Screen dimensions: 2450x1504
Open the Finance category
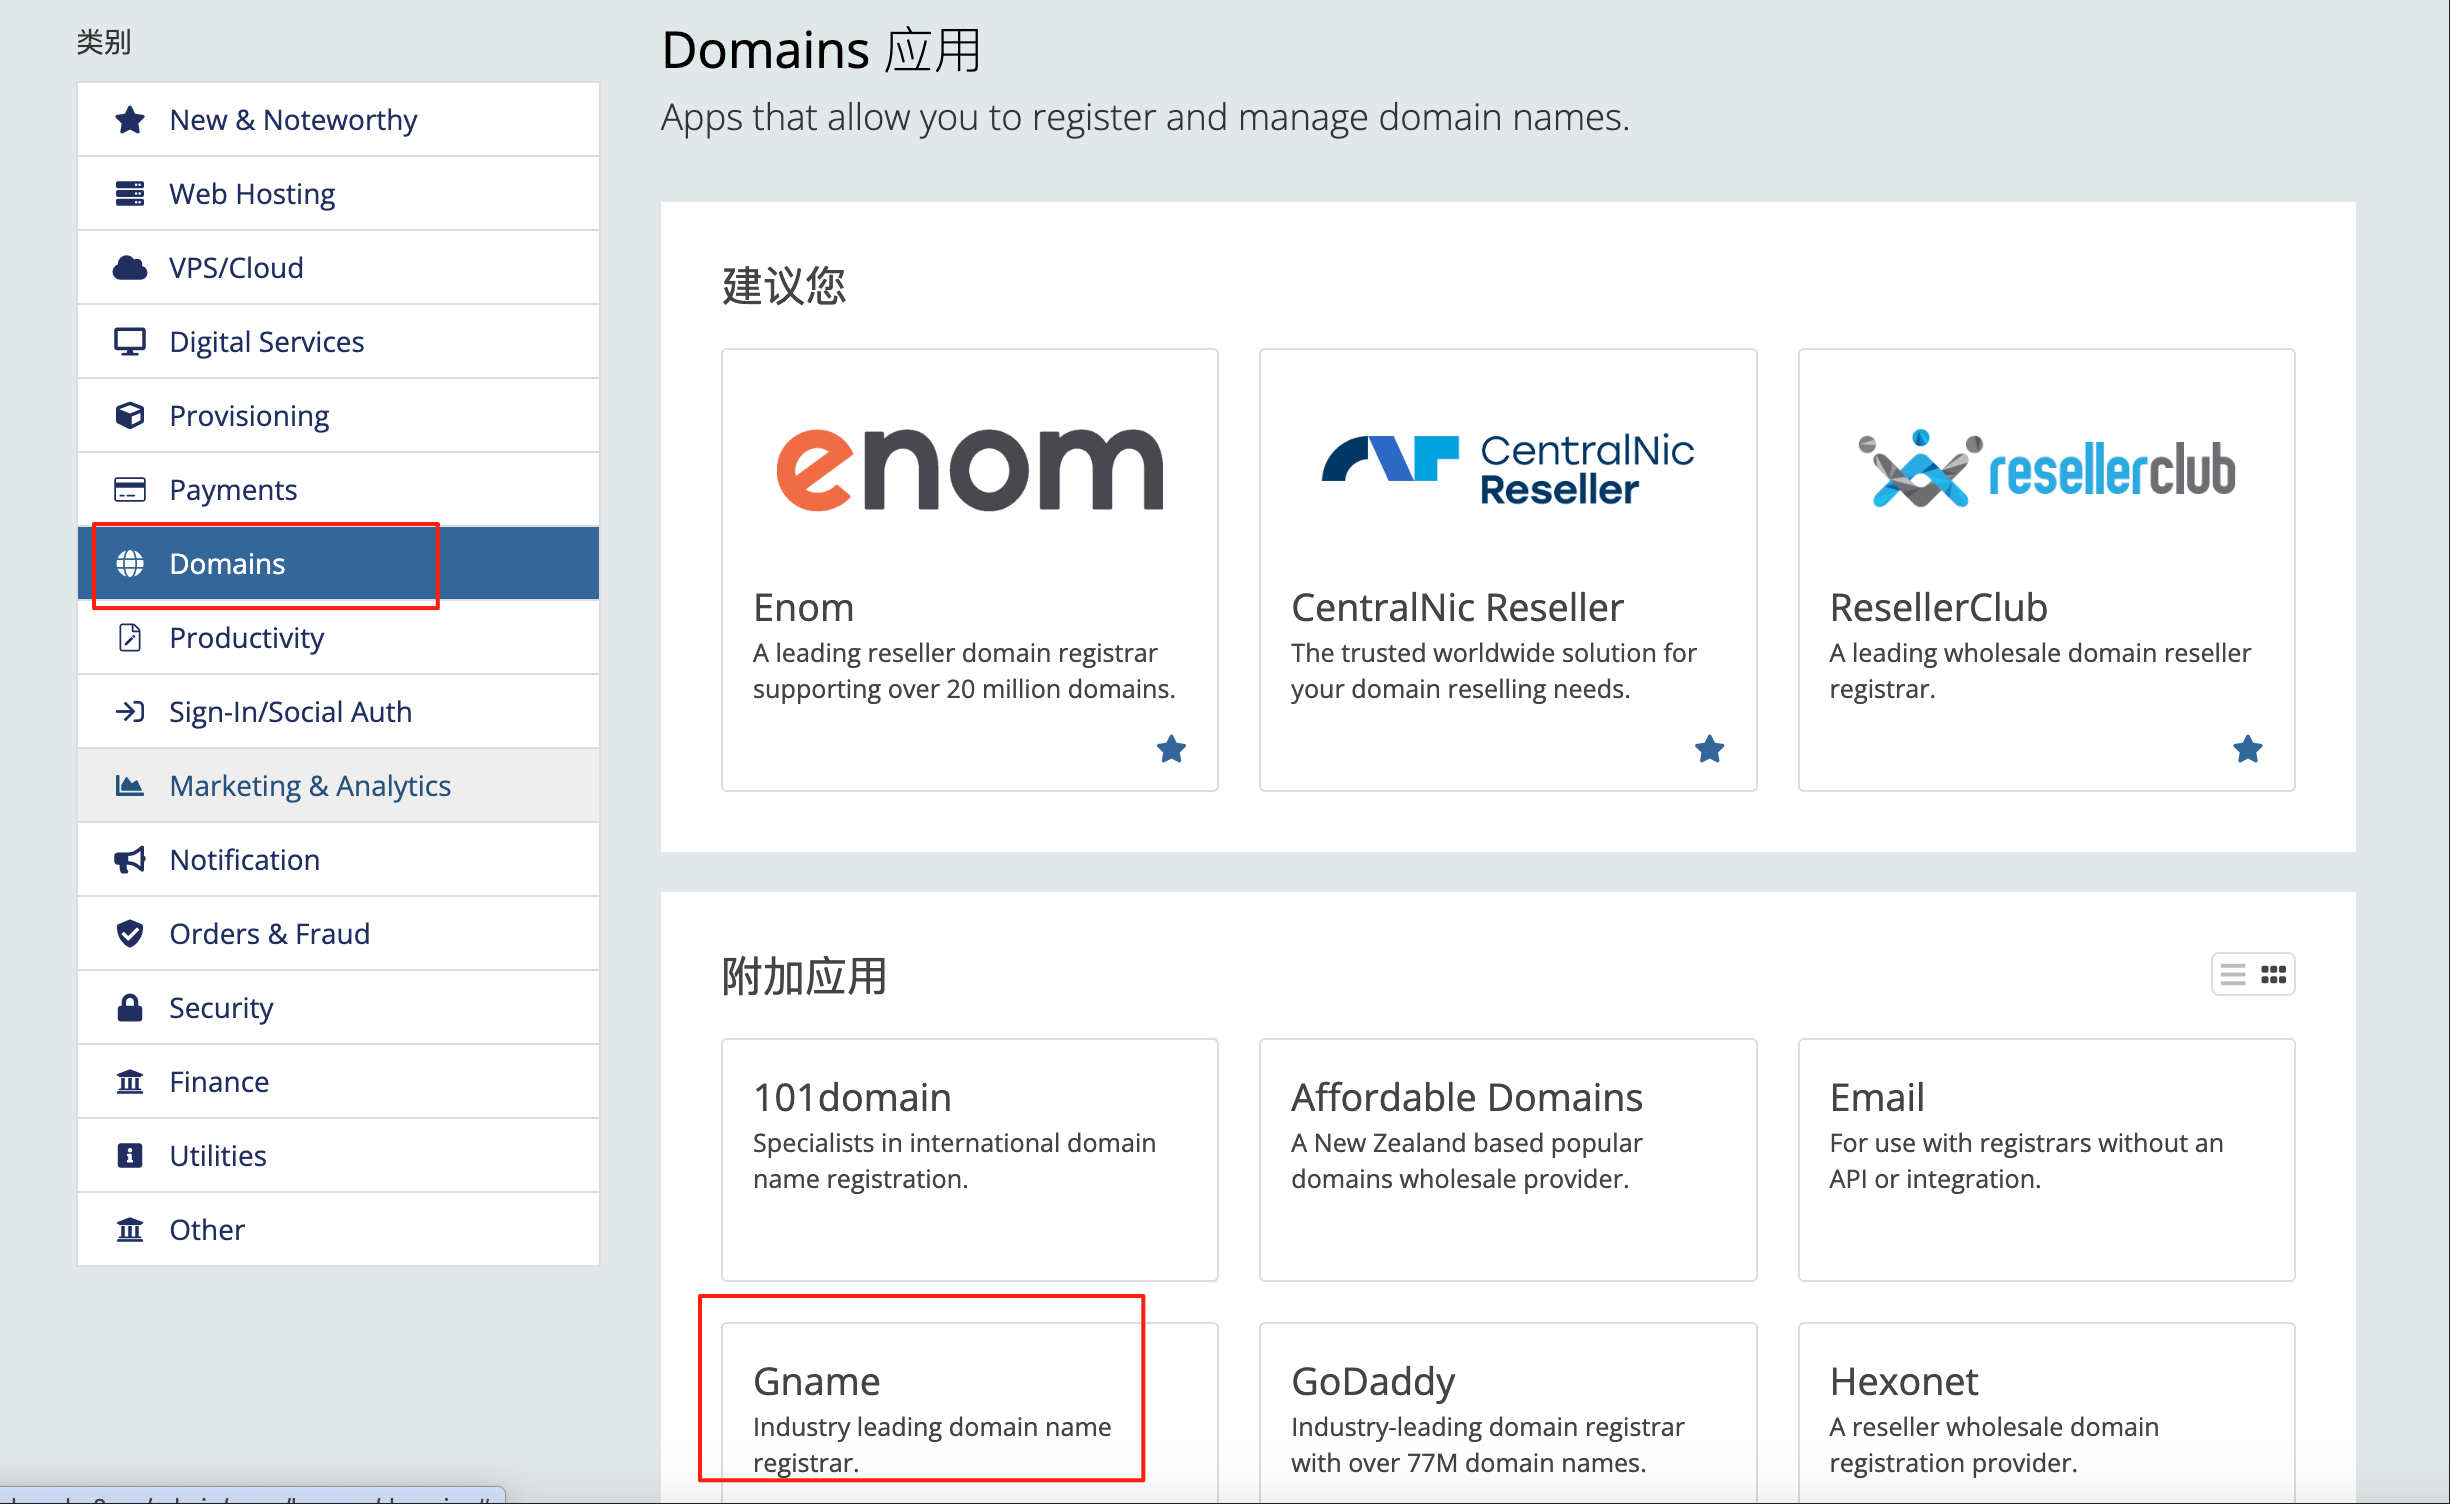tap(338, 1082)
